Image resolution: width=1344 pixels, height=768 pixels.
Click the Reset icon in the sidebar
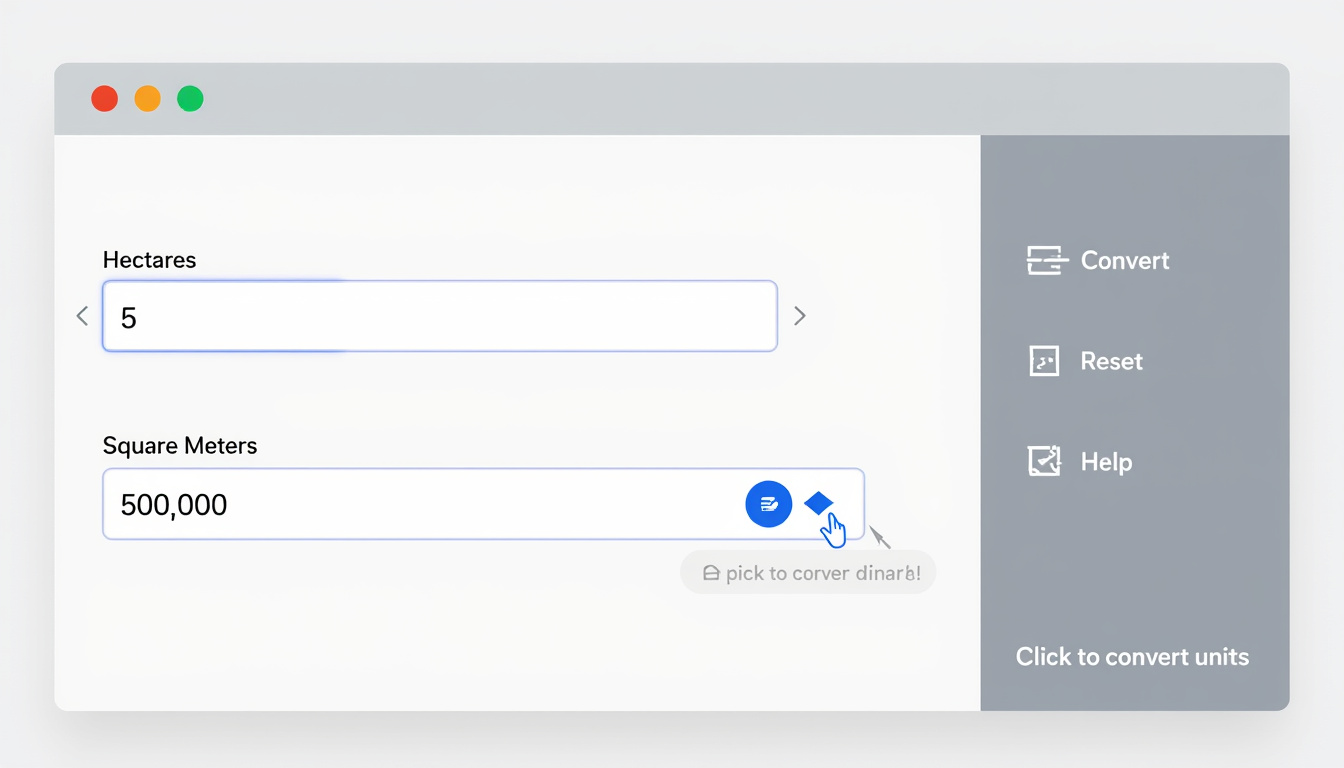(x=1043, y=361)
